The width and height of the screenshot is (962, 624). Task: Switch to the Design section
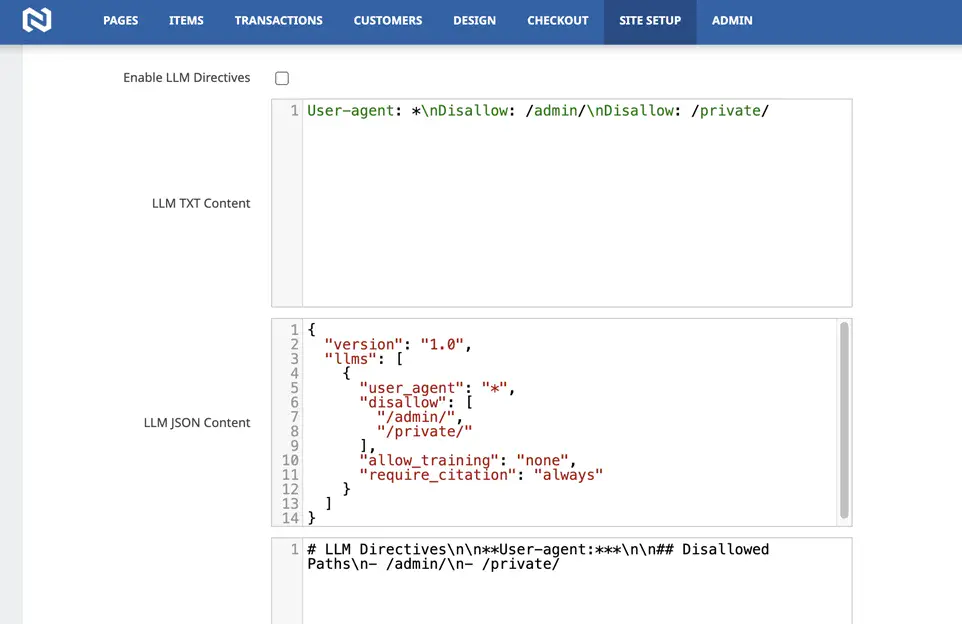pyautogui.click(x=474, y=21)
